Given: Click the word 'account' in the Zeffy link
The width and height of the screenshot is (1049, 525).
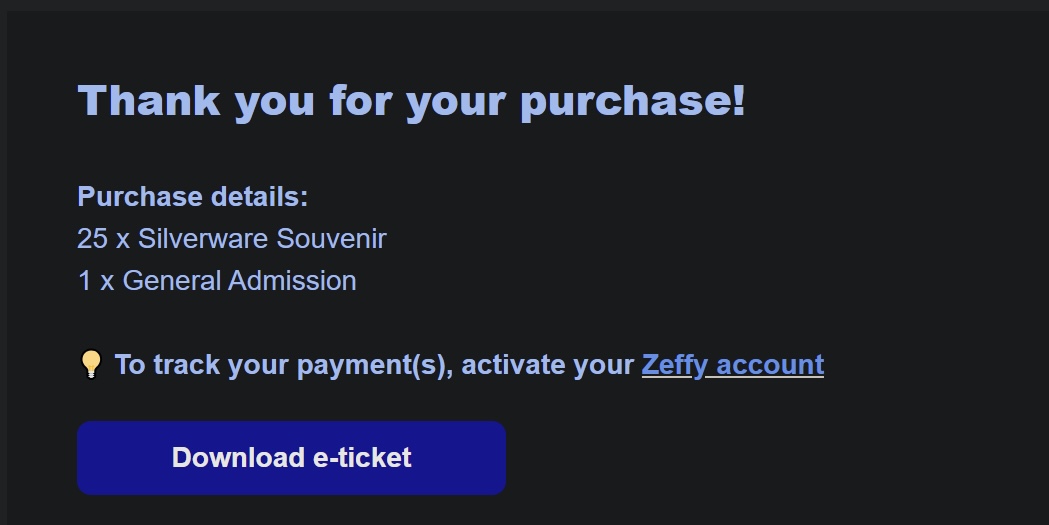Looking at the screenshot, I should coord(770,365).
